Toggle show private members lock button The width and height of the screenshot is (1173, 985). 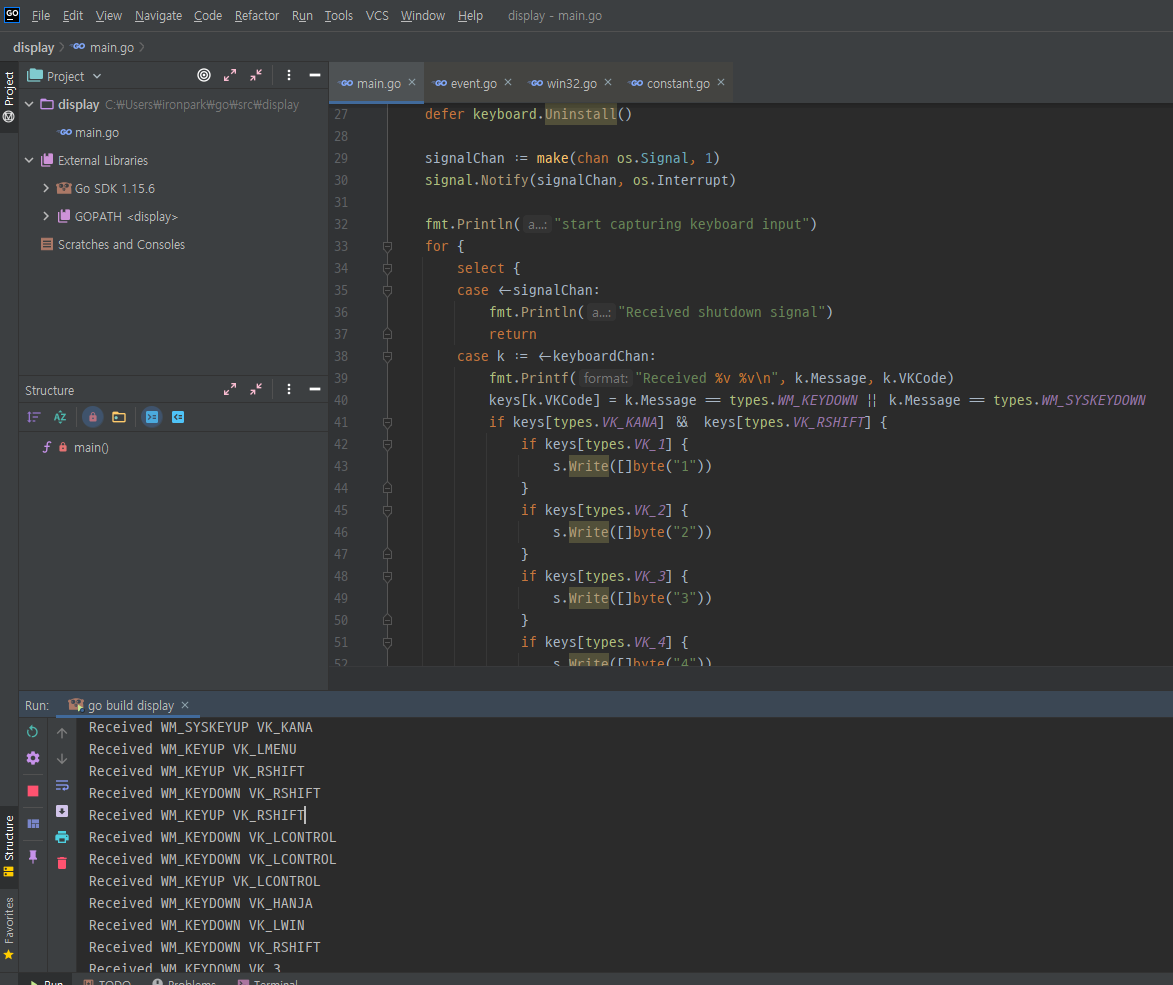tap(93, 417)
